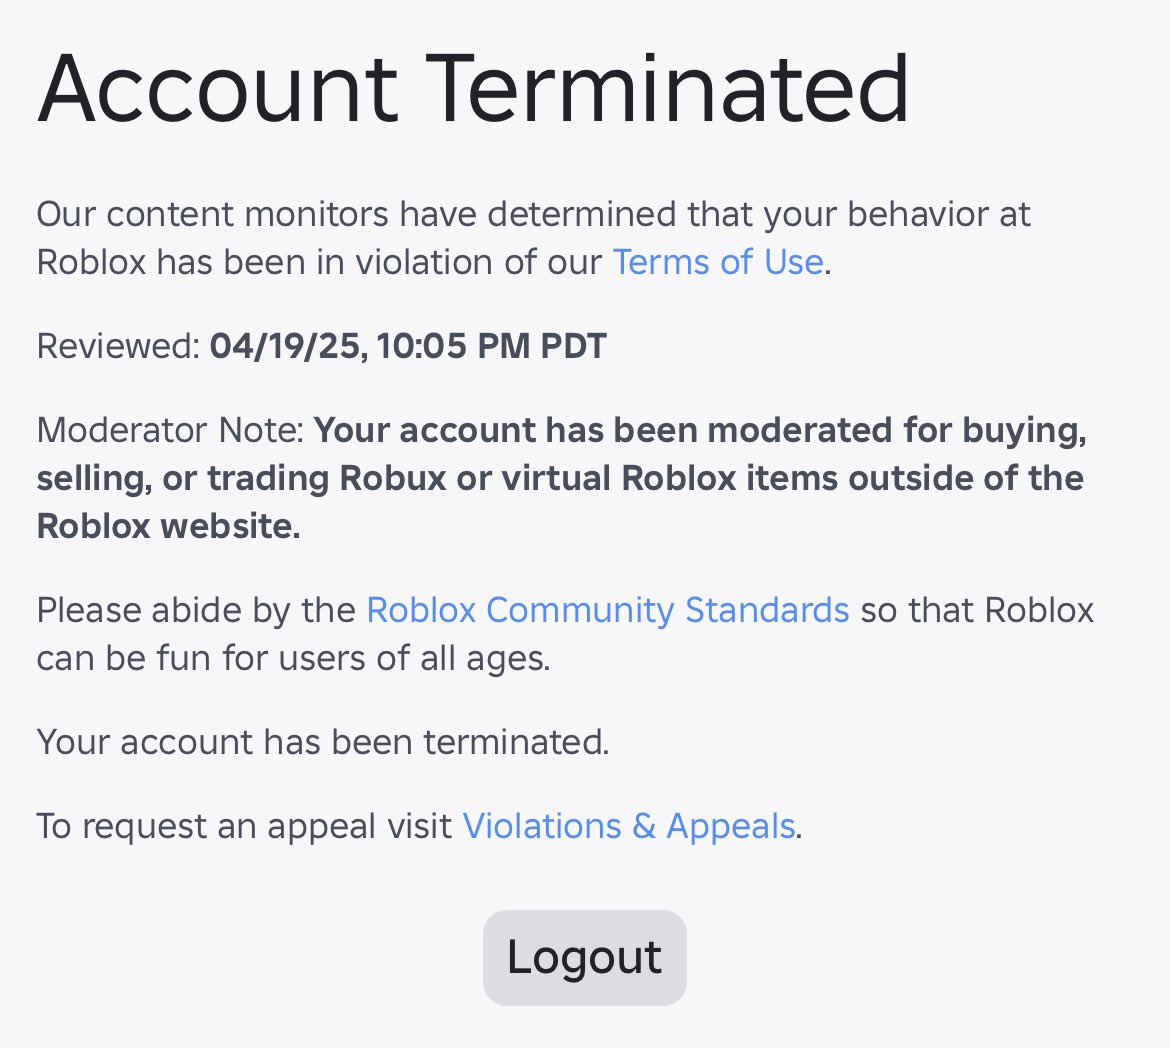The image size is (1170, 1048).
Task: Click the 'Our content monitors have determined' line
Action: pos(534,215)
